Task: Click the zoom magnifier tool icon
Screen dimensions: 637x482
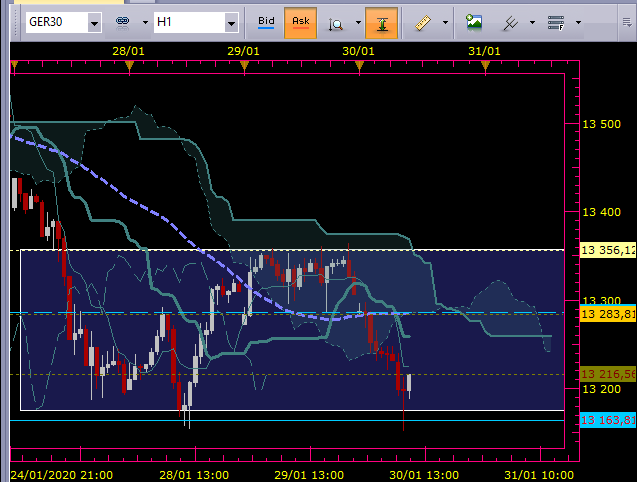Action: (x=336, y=24)
